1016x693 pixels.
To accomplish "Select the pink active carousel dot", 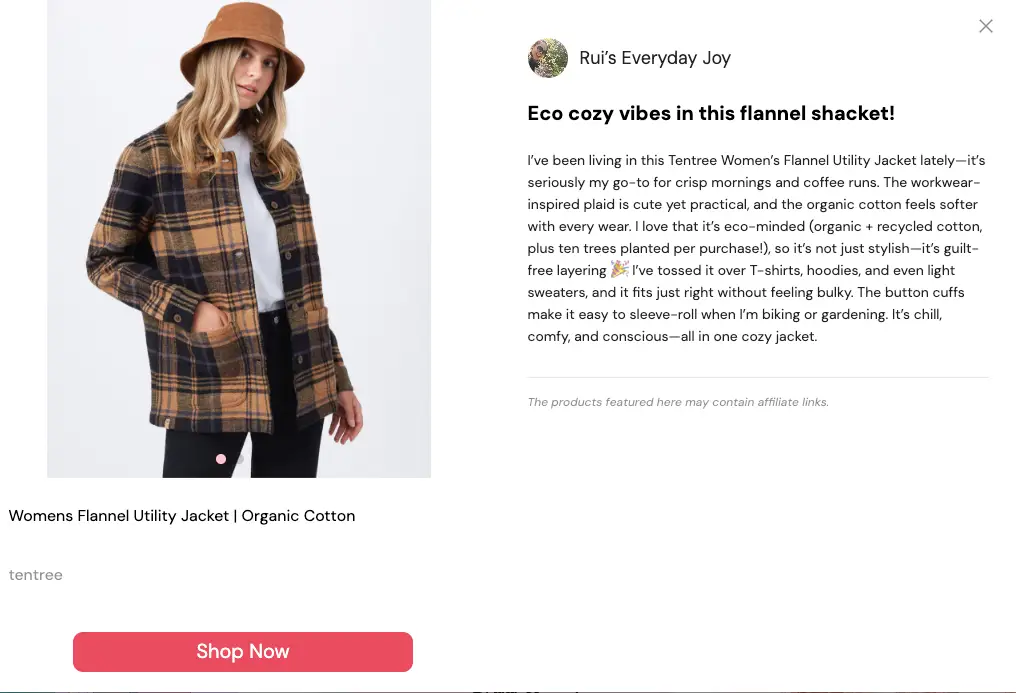I will tap(221, 459).
